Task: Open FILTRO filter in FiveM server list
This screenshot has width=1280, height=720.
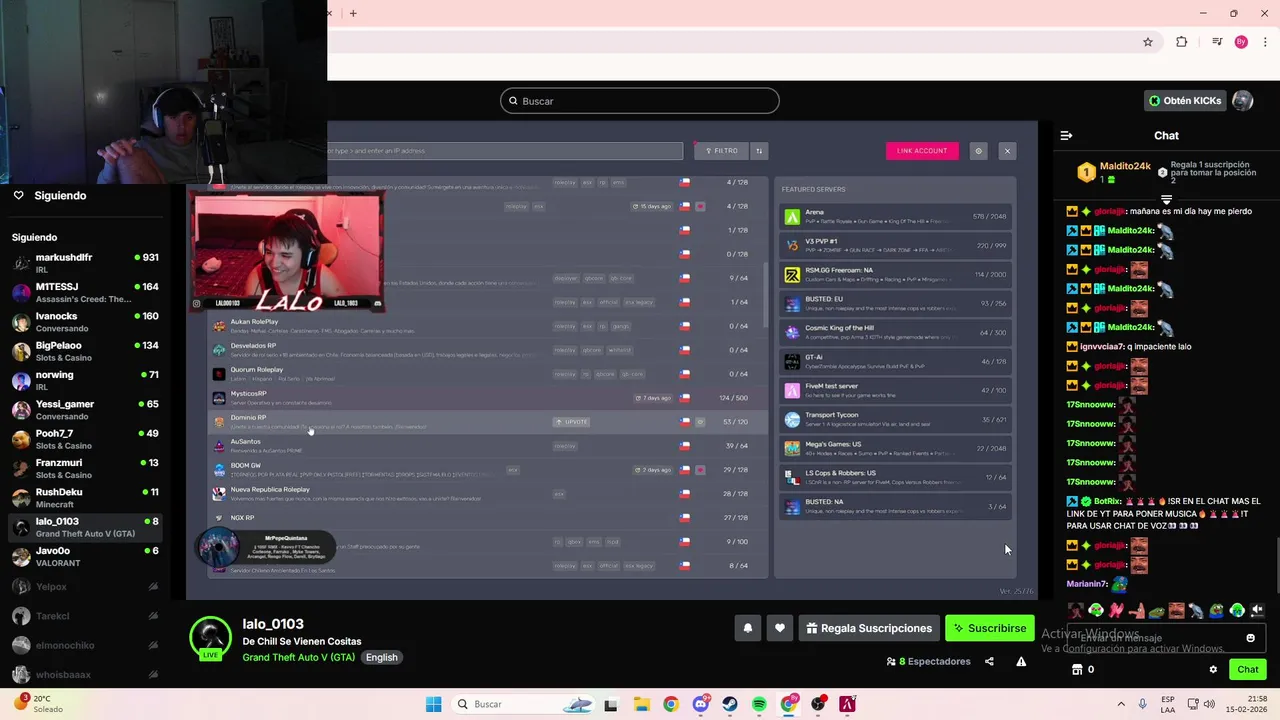Action: 721,151
